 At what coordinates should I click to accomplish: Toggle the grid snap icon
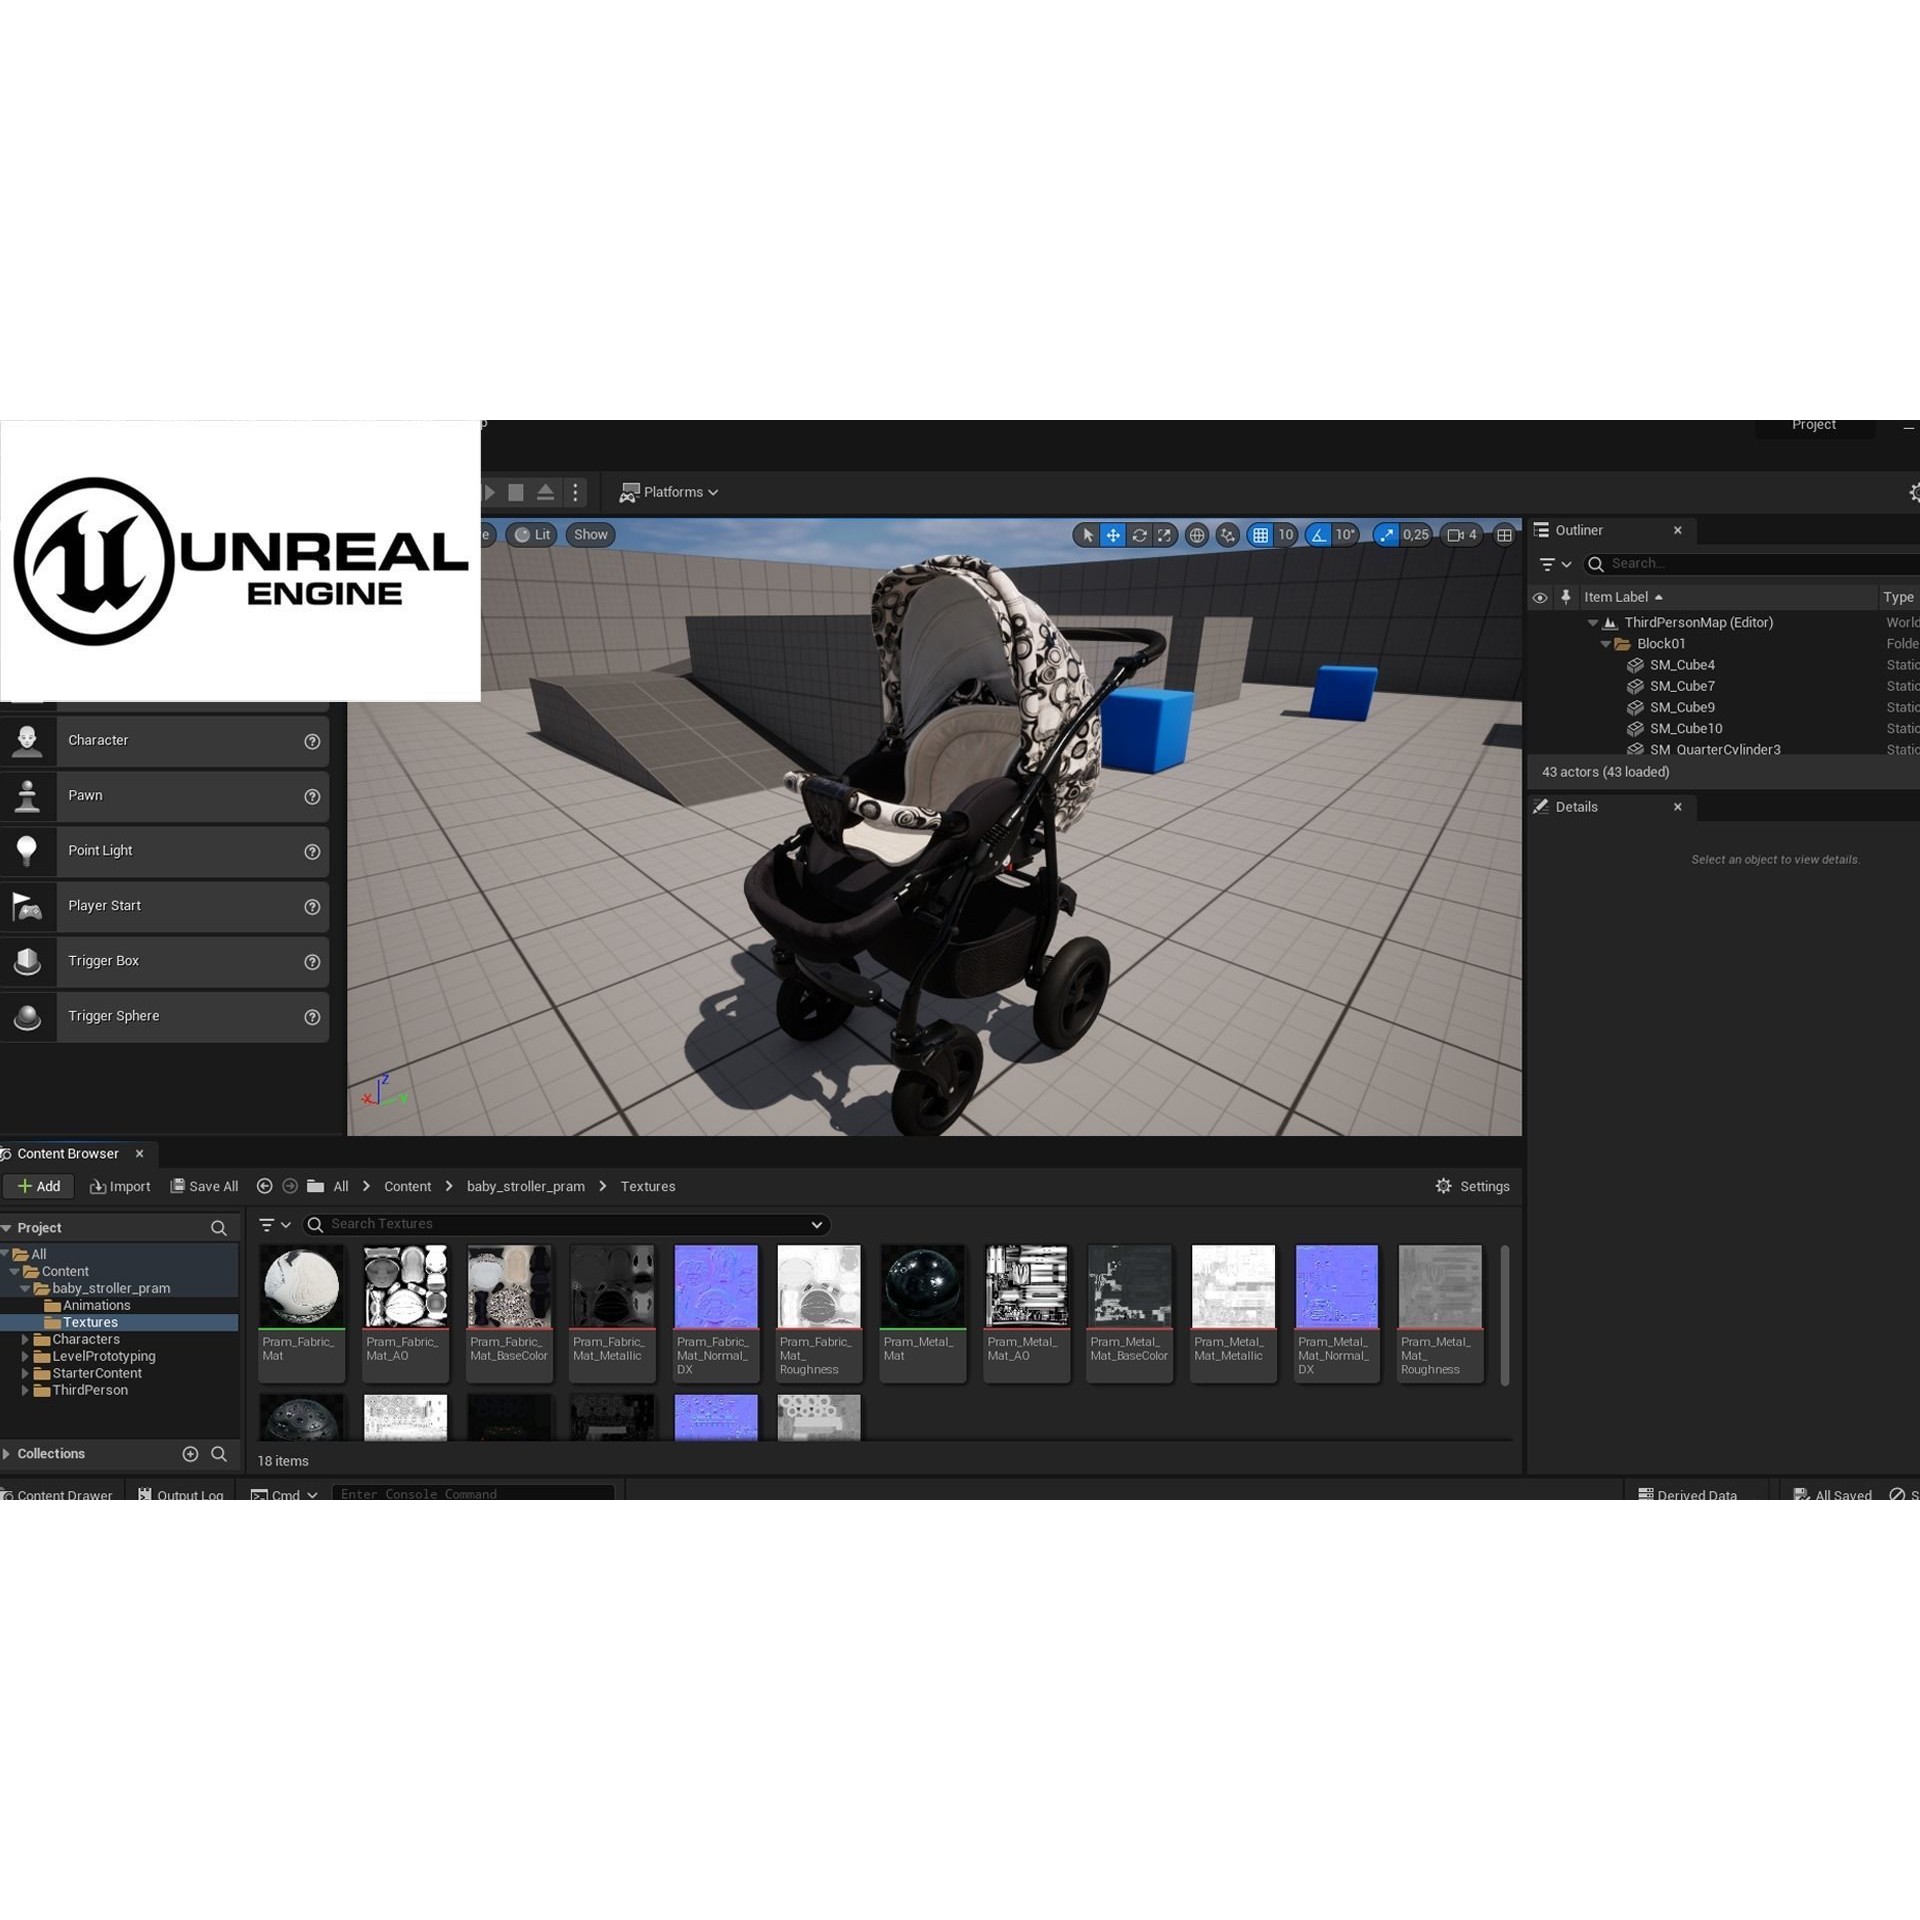click(x=1260, y=535)
